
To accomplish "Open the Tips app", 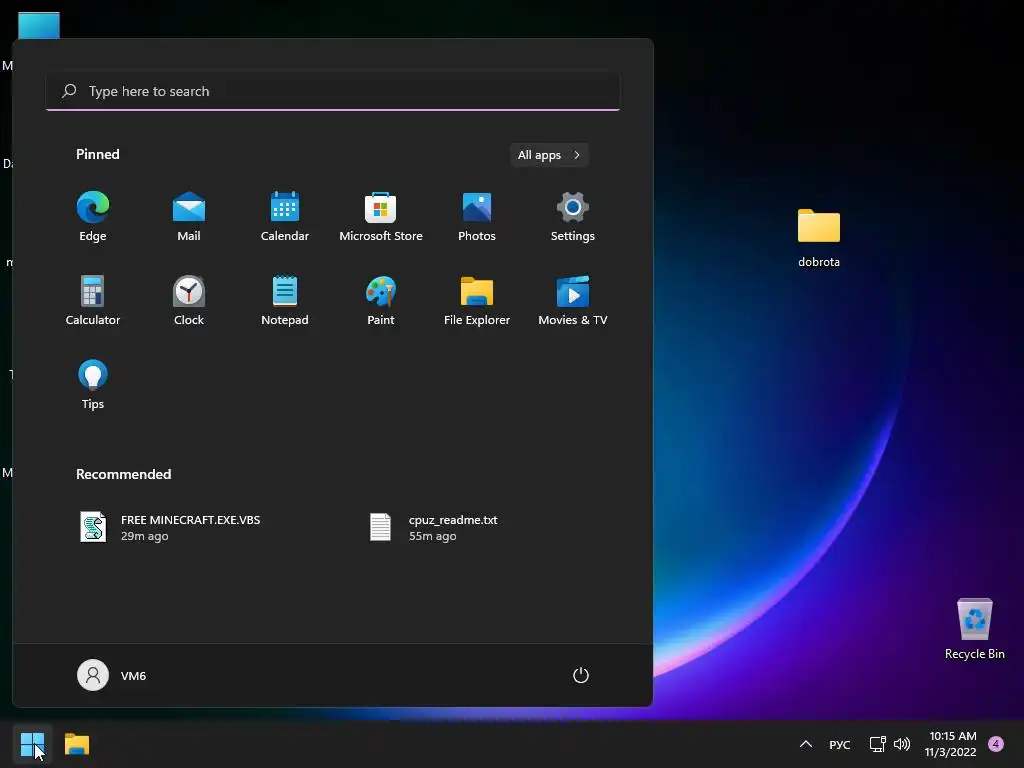I will pyautogui.click(x=93, y=385).
